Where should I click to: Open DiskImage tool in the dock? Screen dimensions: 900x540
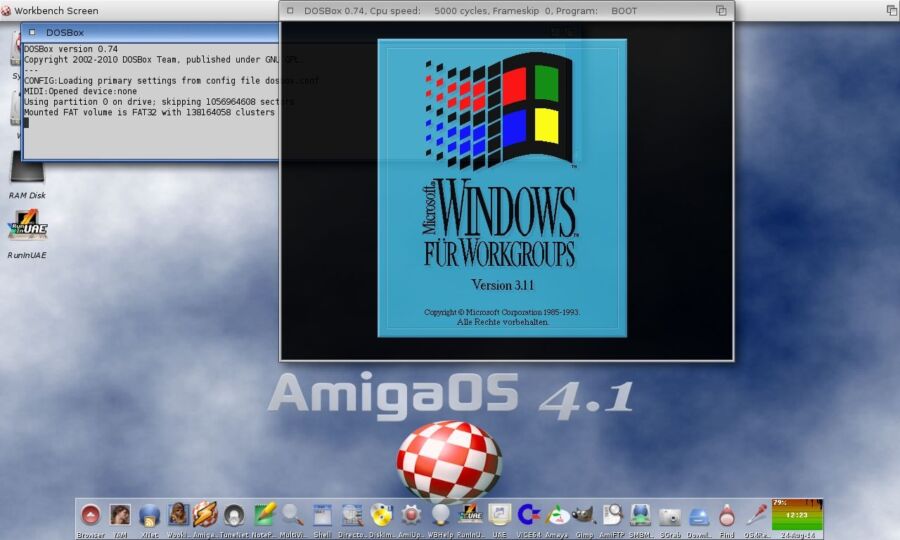(381, 515)
